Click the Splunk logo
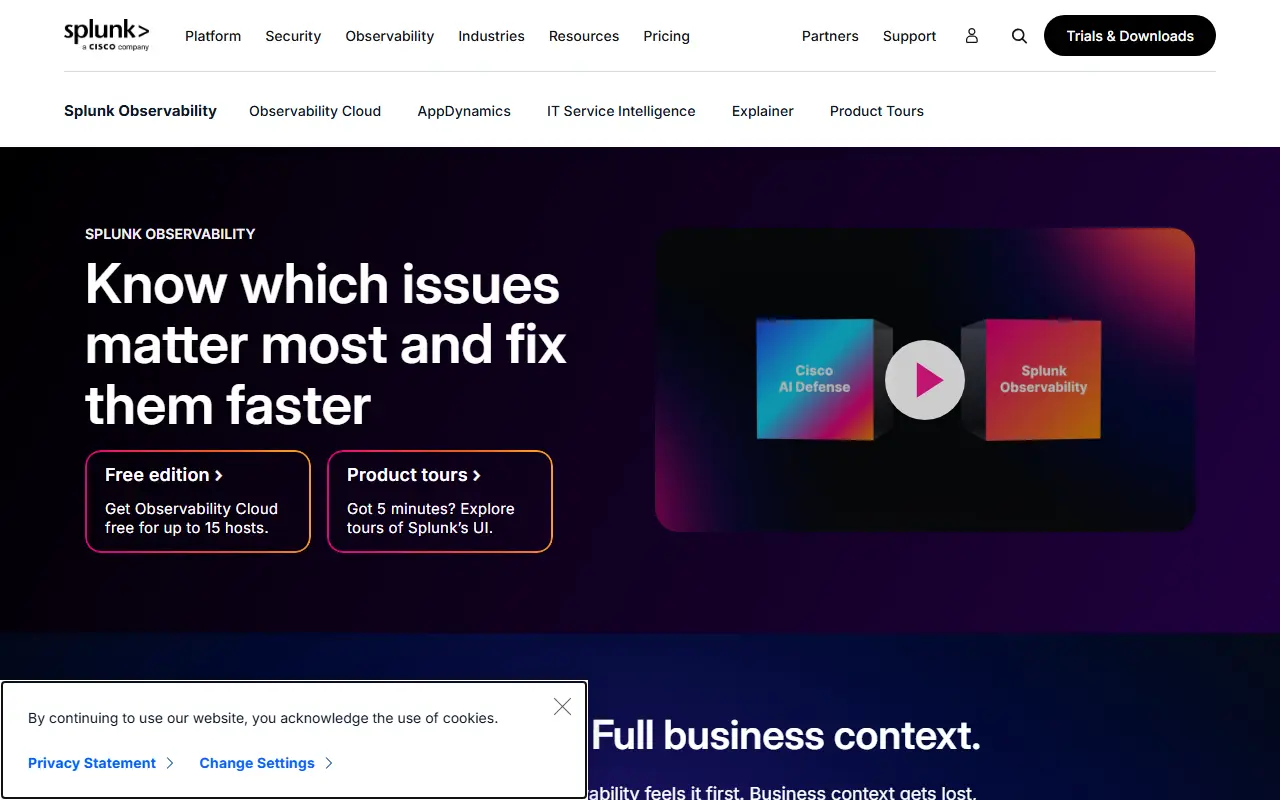 coord(107,35)
